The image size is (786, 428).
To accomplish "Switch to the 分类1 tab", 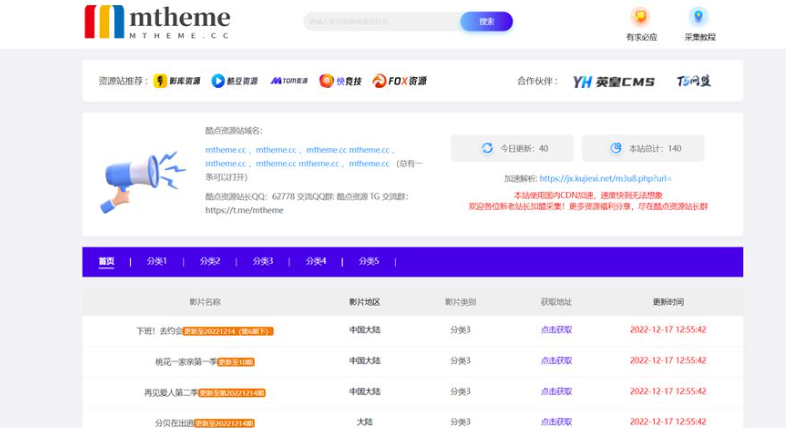I will pos(156,261).
